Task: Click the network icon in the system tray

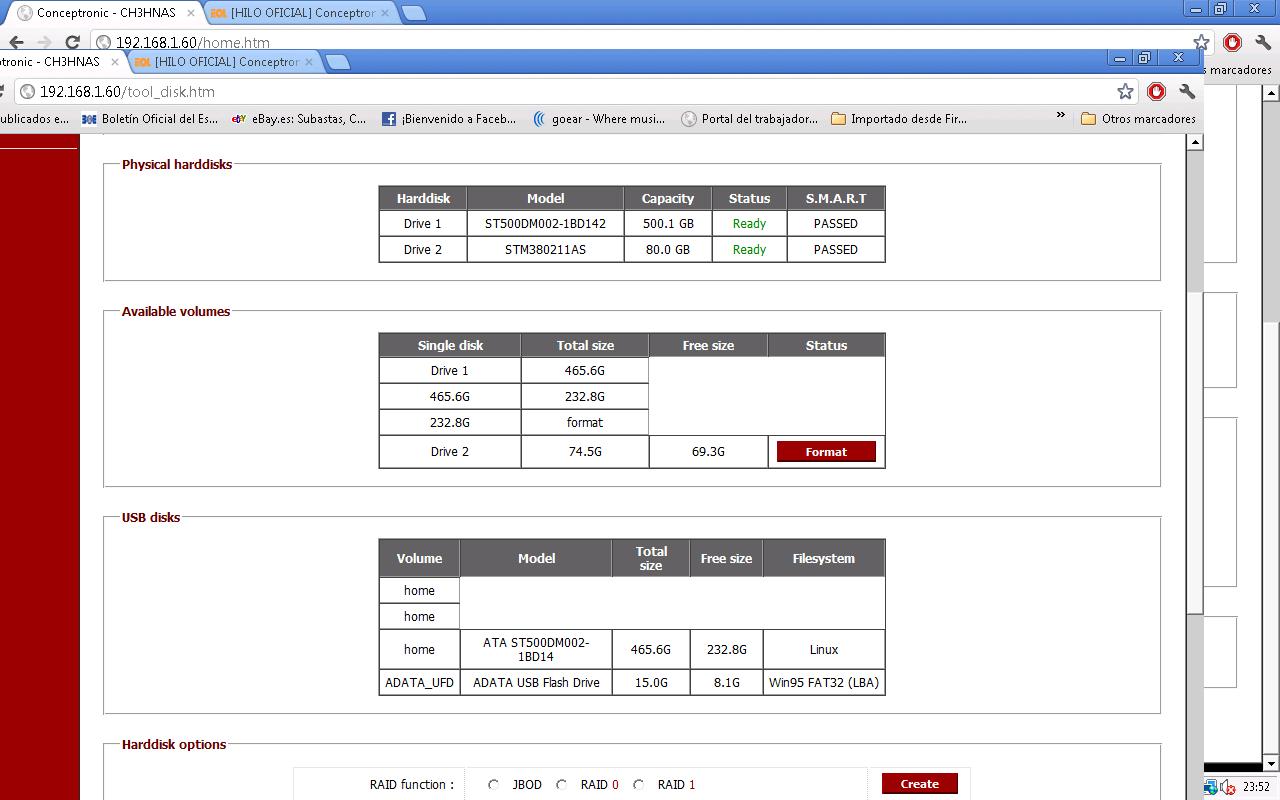Action: (1211, 787)
